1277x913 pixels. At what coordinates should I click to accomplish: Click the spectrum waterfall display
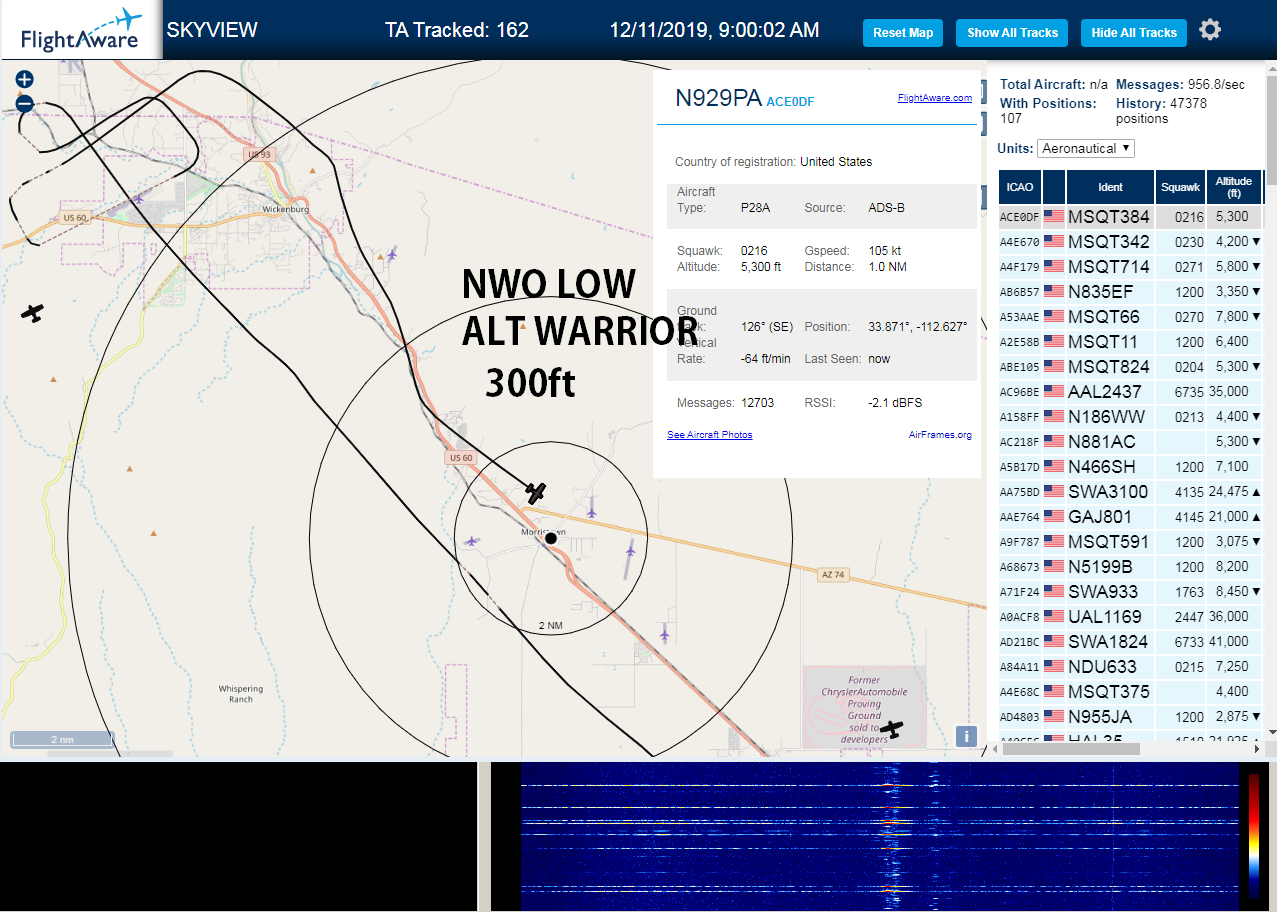(878, 836)
